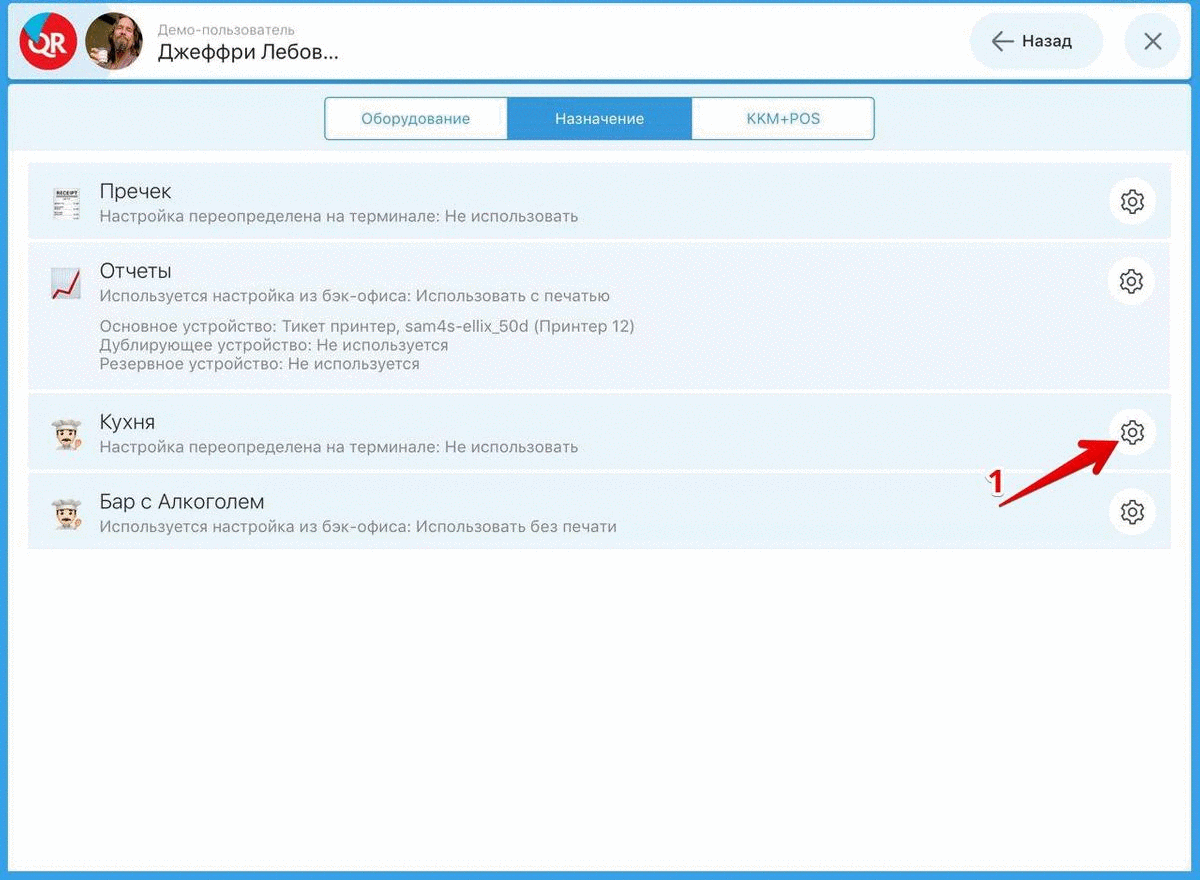Select the Отчеты row title

136,271
